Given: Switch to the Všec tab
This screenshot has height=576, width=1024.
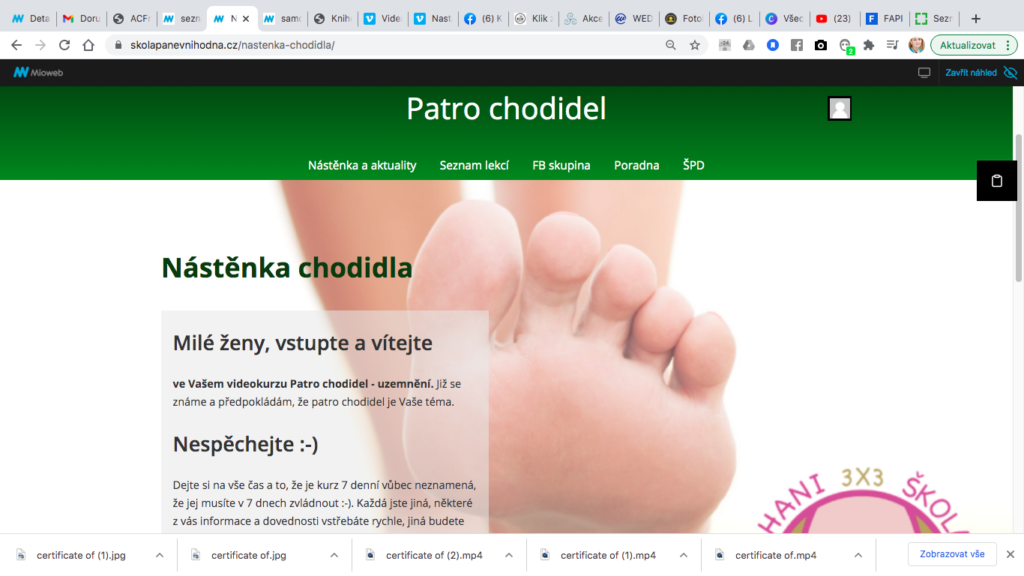Looking at the screenshot, I should tap(785, 19).
